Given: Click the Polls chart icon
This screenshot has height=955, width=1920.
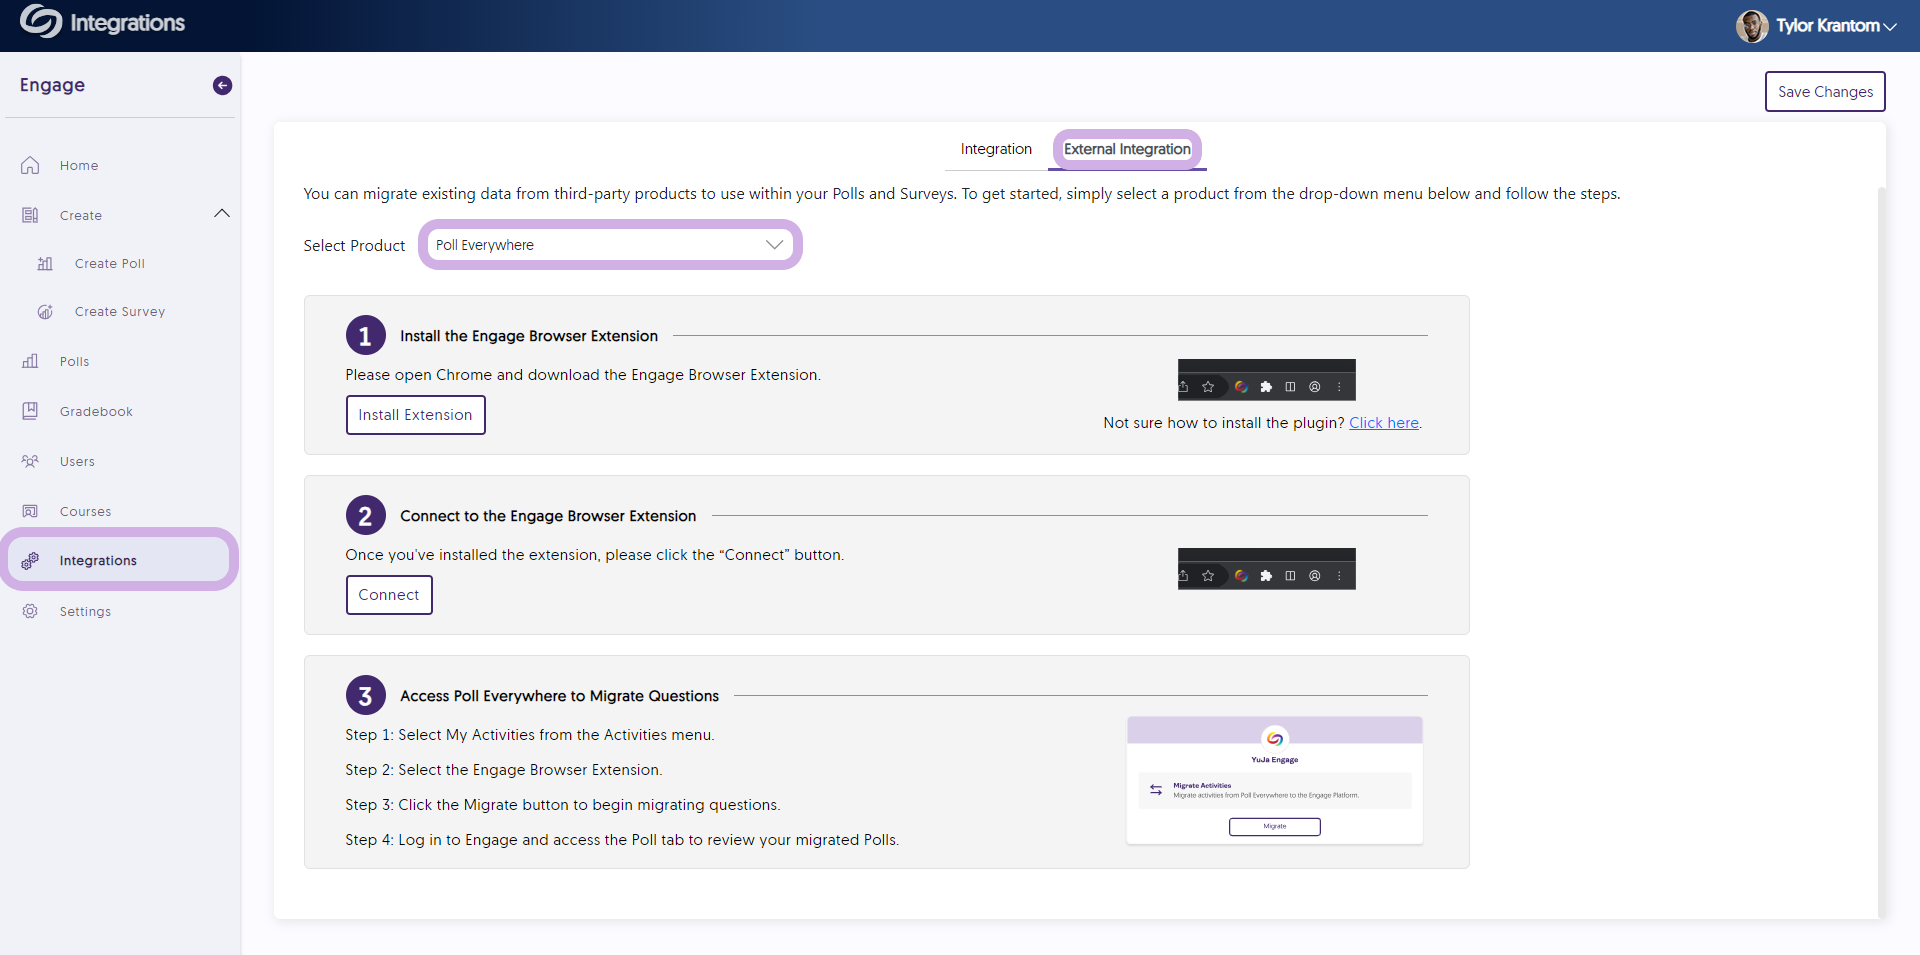Looking at the screenshot, I should (x=30, y=361).
